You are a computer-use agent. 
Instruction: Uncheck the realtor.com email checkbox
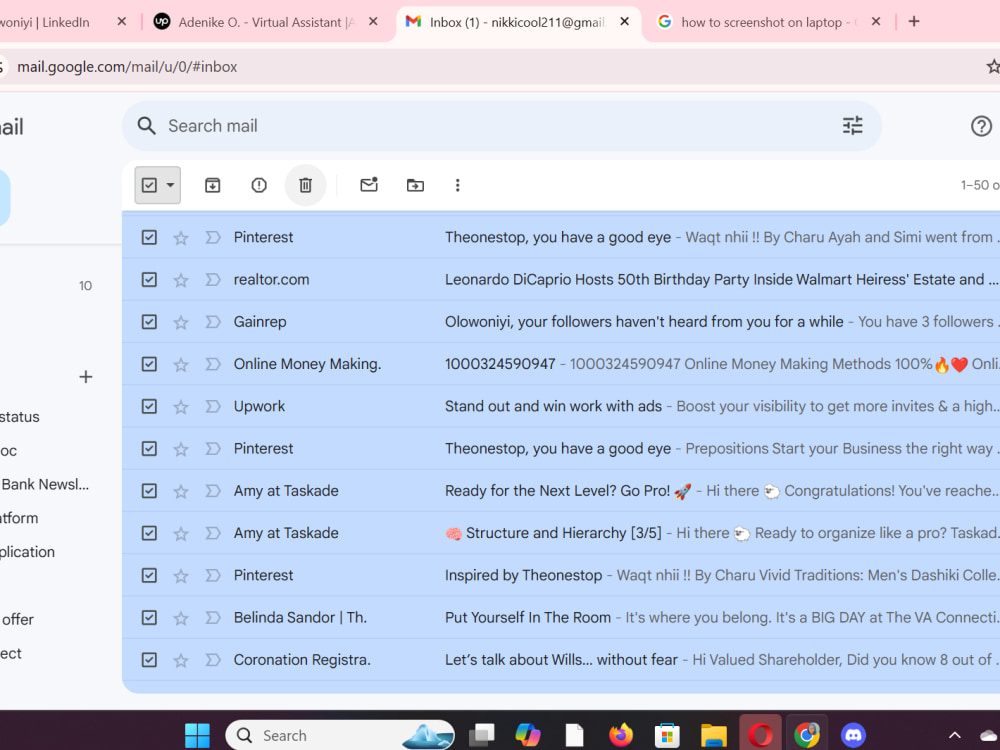tap(149, 279)
